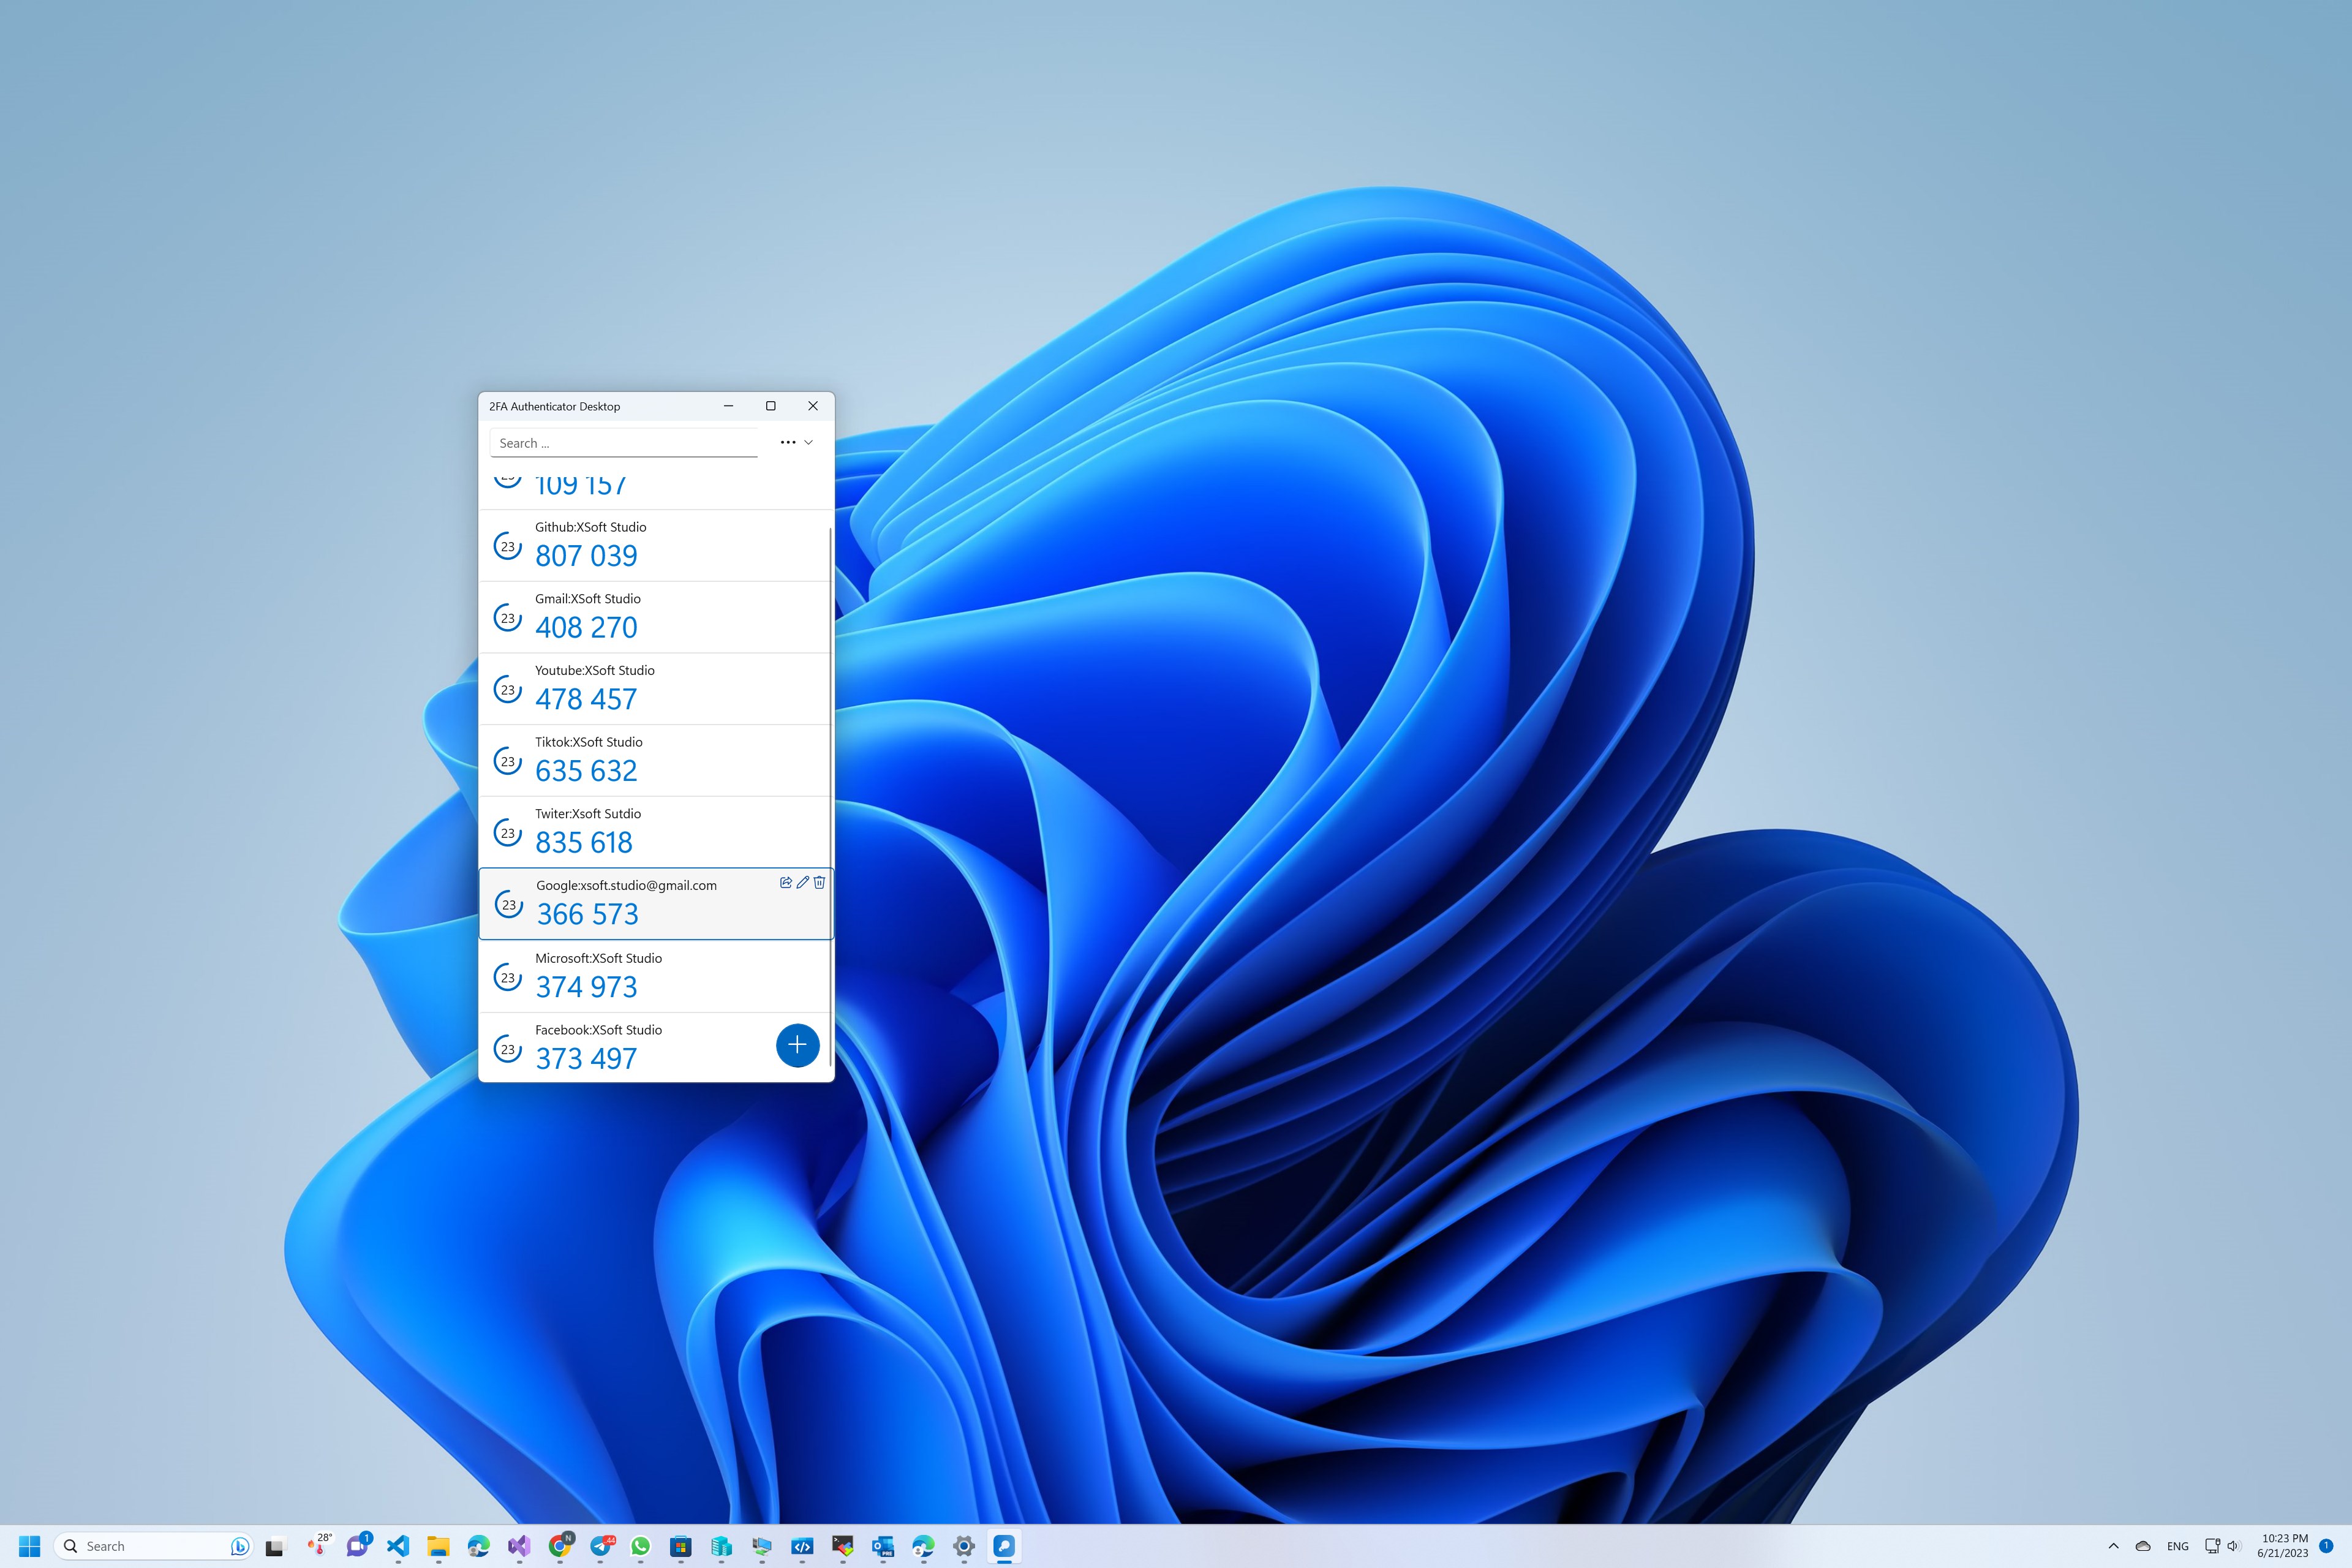Open the 2FA Authenticator icon in taskbar

coord(1004,1546)
